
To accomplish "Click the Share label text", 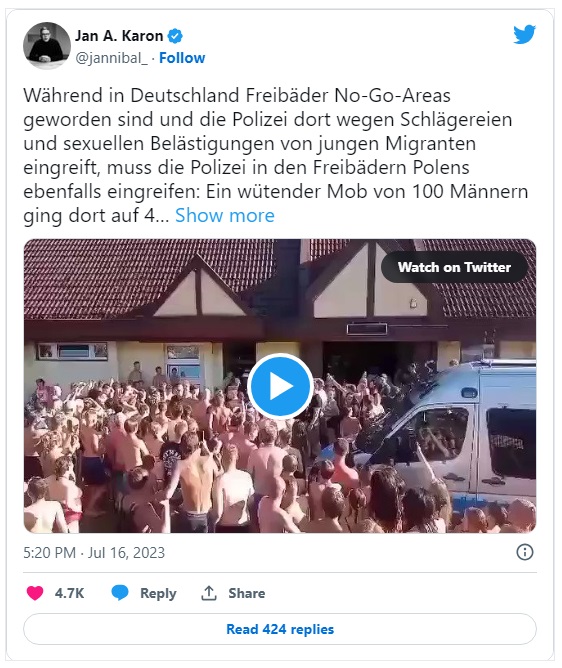I will click(x=247, y=593).
